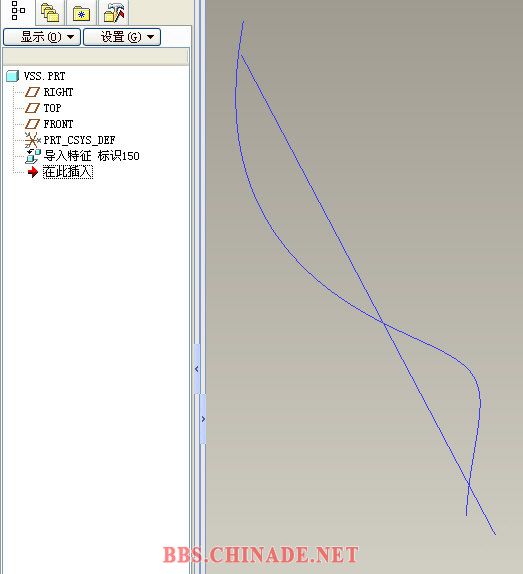Open the Connections tab with hammer icon
Viewport: 523px width, 574px height.
(114, 12)
